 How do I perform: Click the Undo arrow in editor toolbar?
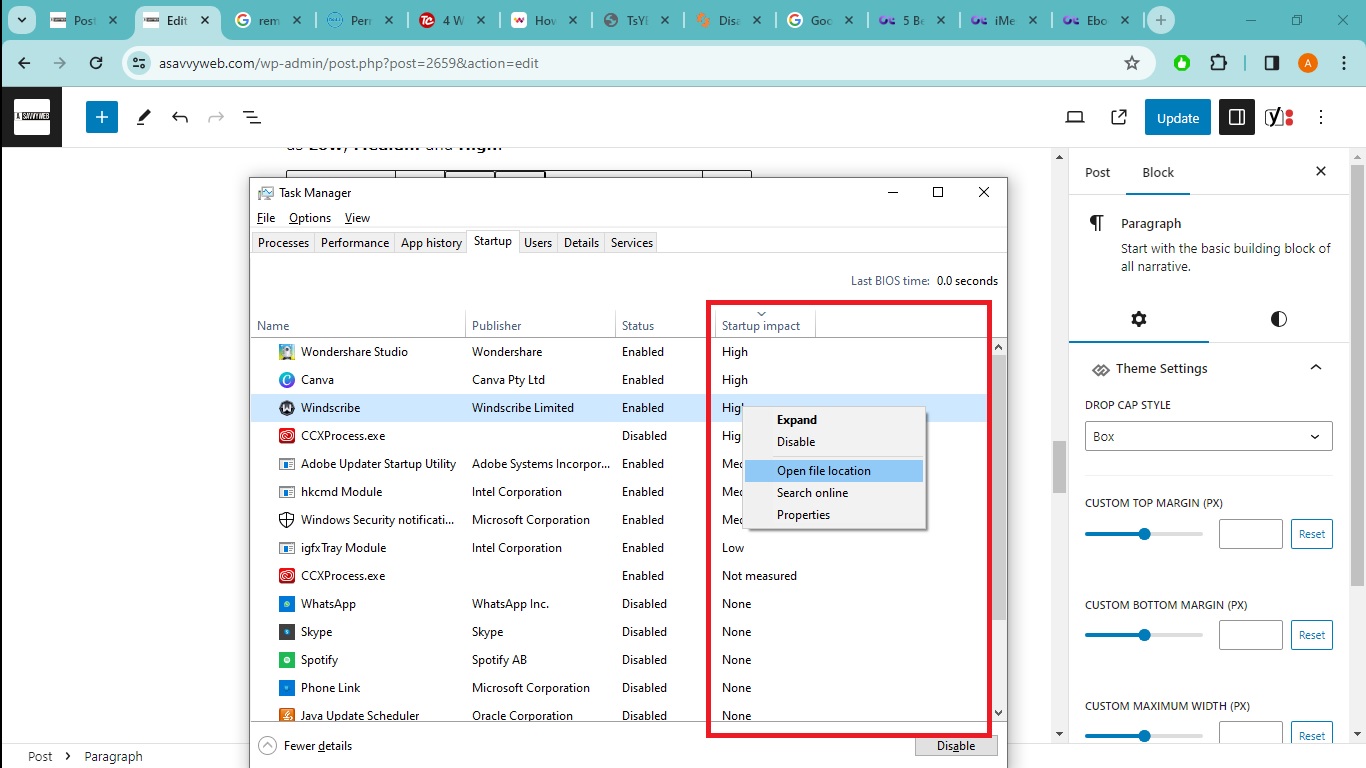point(180,117)
